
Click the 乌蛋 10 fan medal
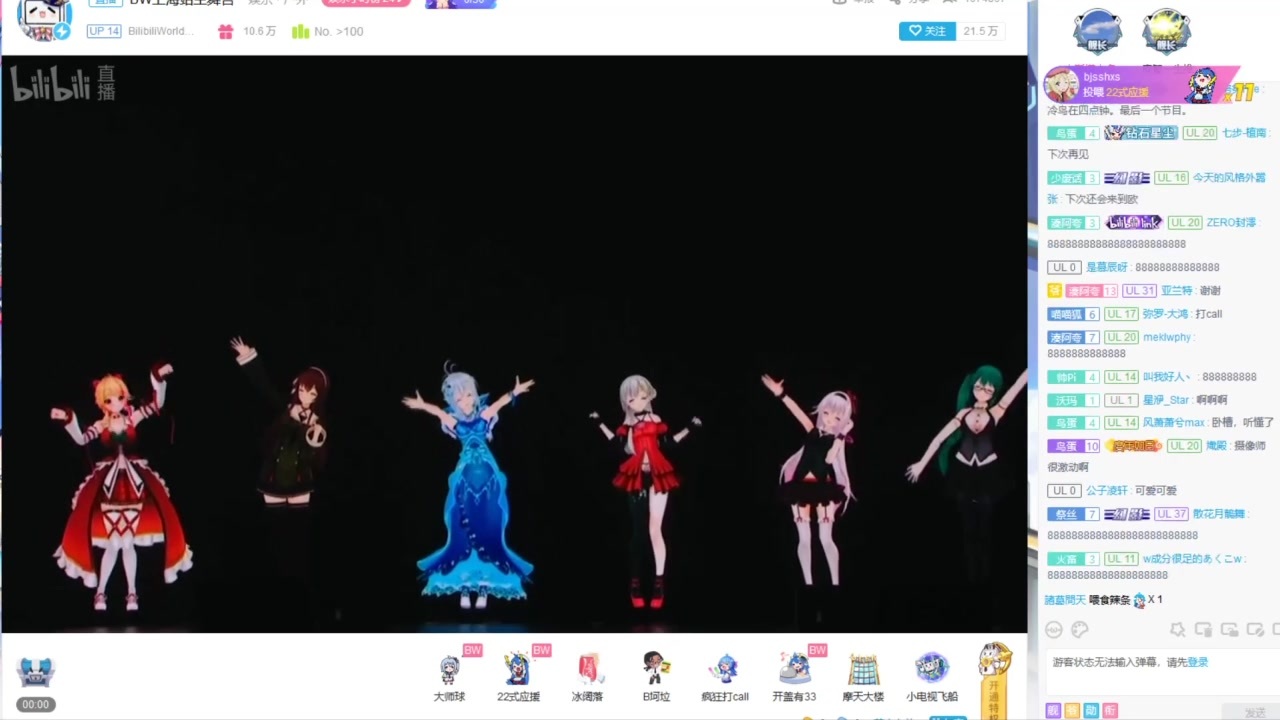point(1074,446)
